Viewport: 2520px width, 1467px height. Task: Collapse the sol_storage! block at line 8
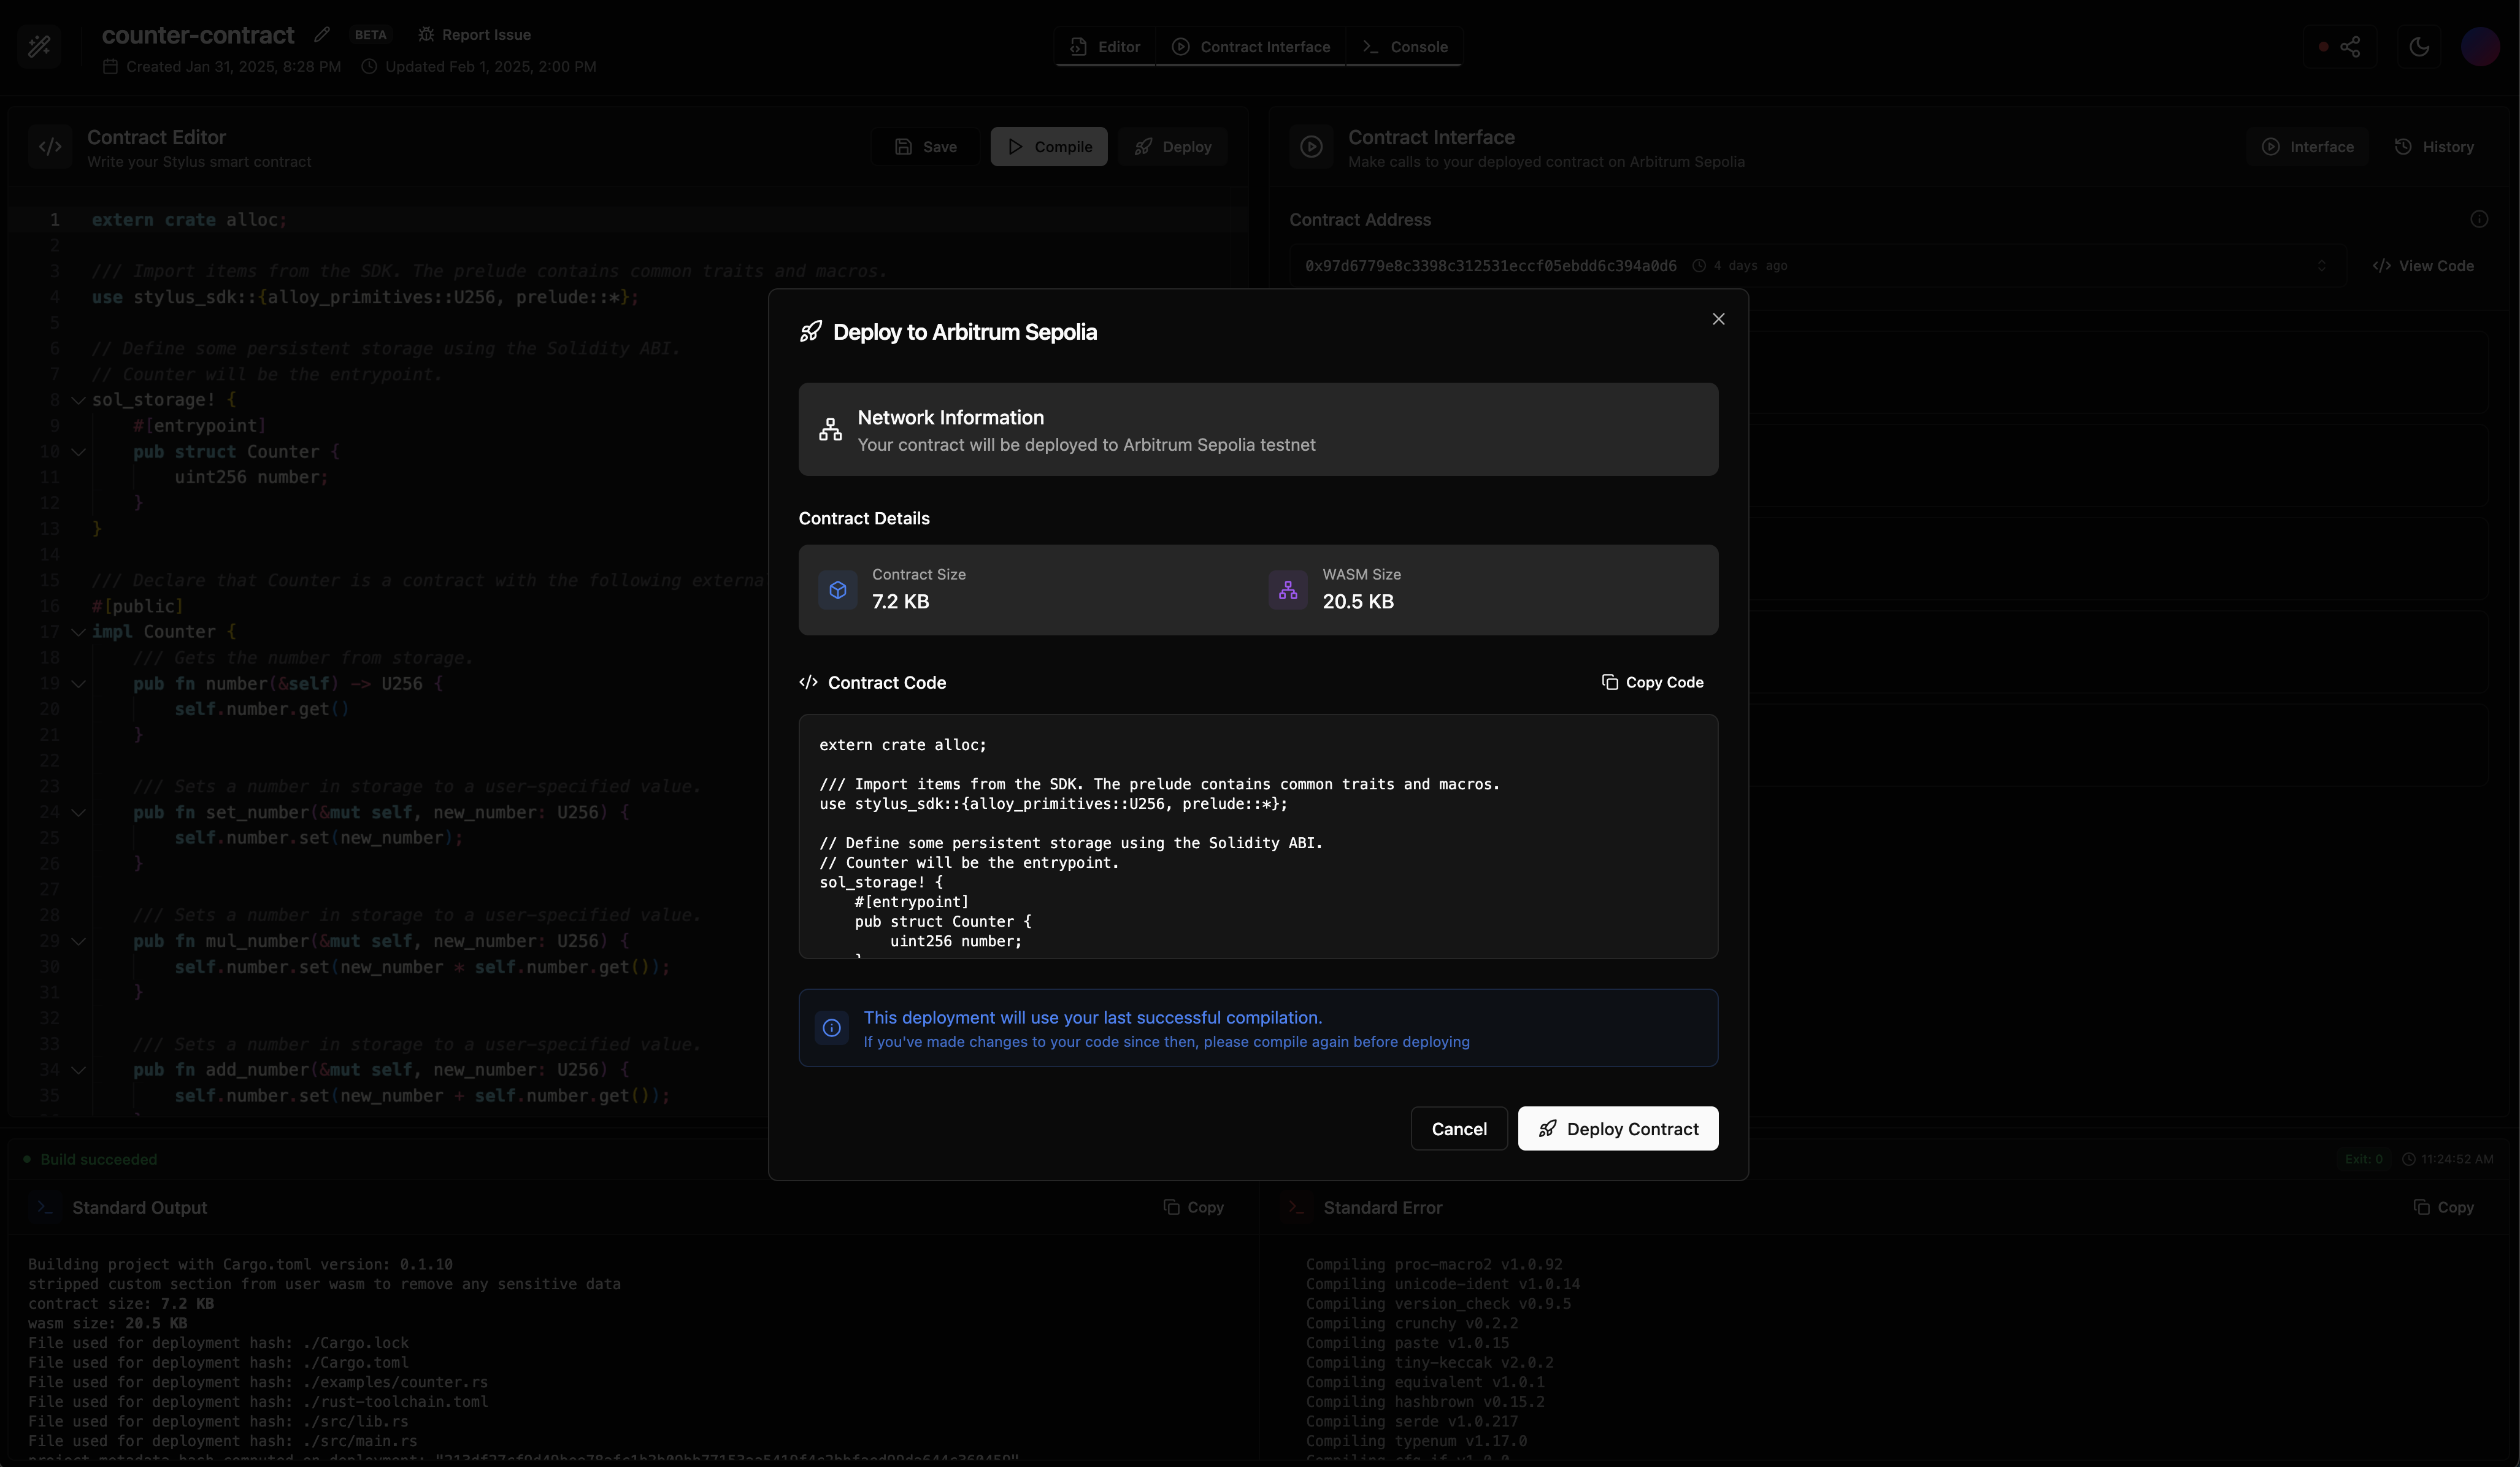78,400
